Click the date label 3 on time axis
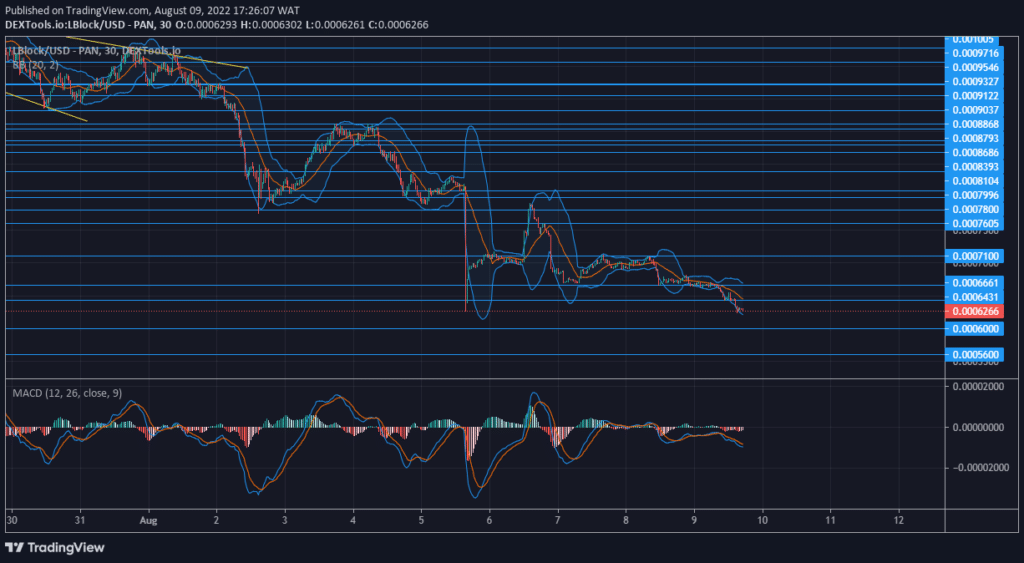Image resolution: width=1024 pixels, height=563 pixels. click(x=285, y=521)
